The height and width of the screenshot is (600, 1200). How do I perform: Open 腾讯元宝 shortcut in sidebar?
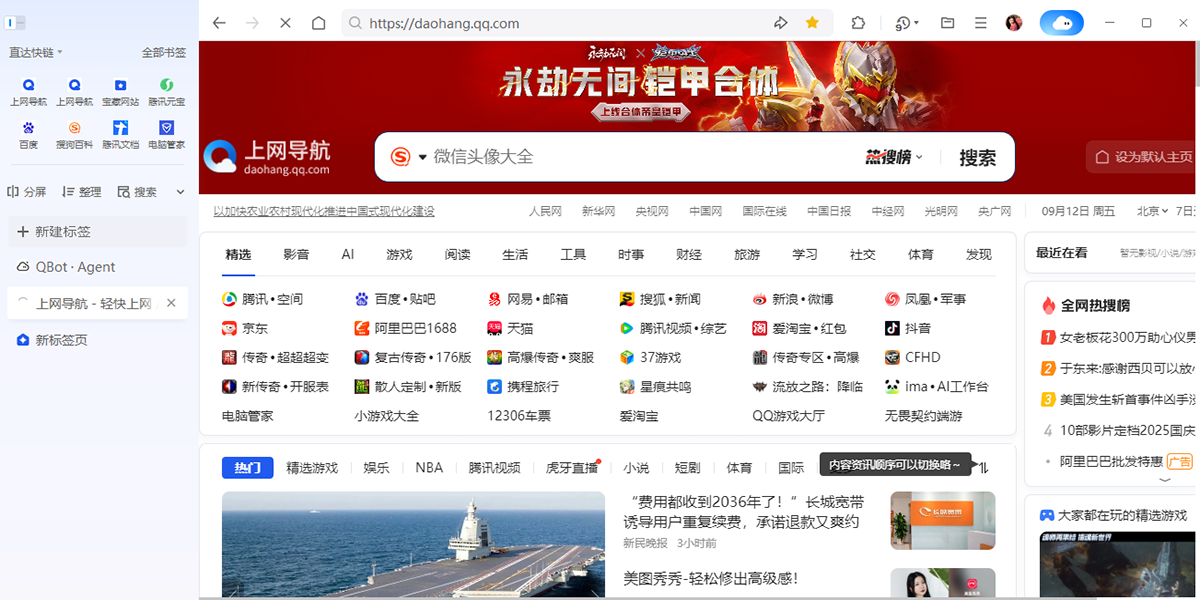166,92
